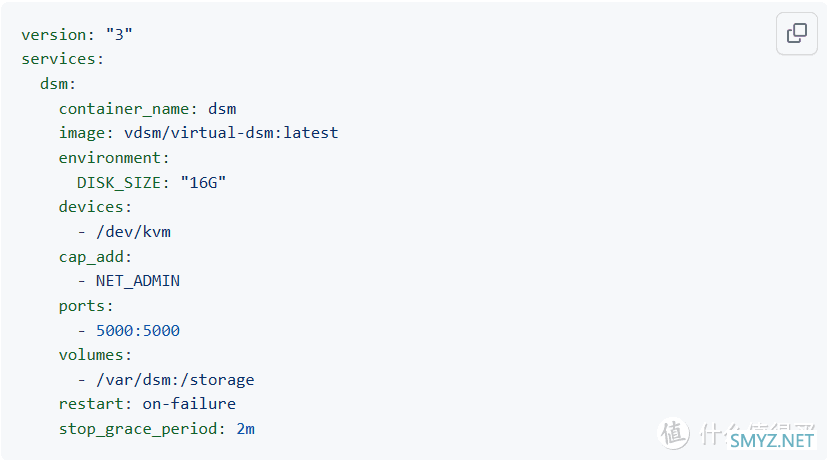The width and height of the screenshot is (827, 460).
Task: Click the services: key text
Action: coord(62,59)
